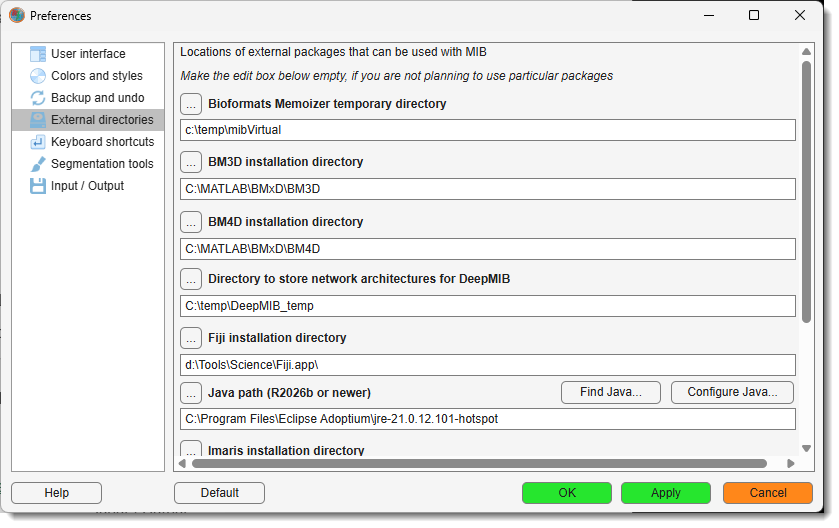Open the Input / Output section
The image size is (839, 528).
(x=88, y=186)
